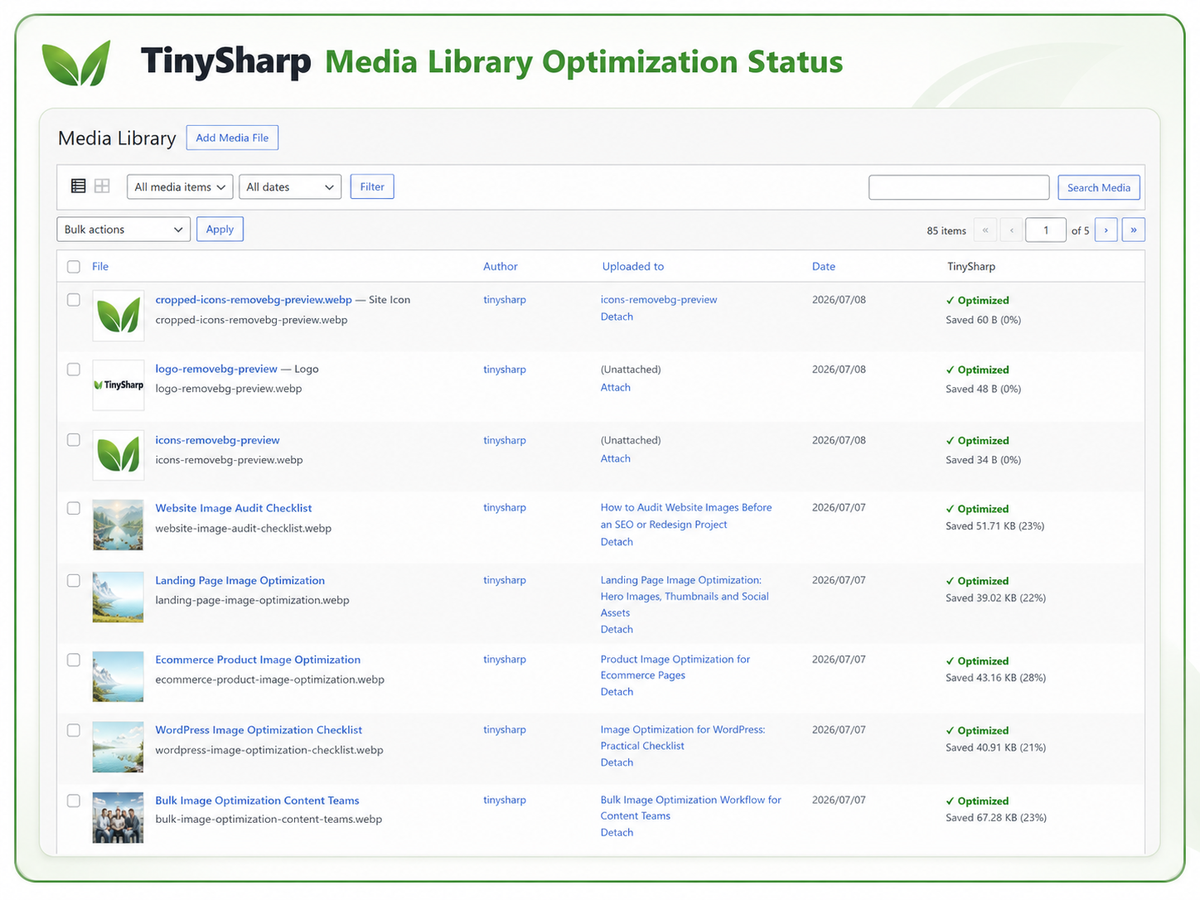The width and height of the screenshot is (1200, 900).
Task: Check WordPress Image Optimization Checklist row box
Action: coord(73,730)
